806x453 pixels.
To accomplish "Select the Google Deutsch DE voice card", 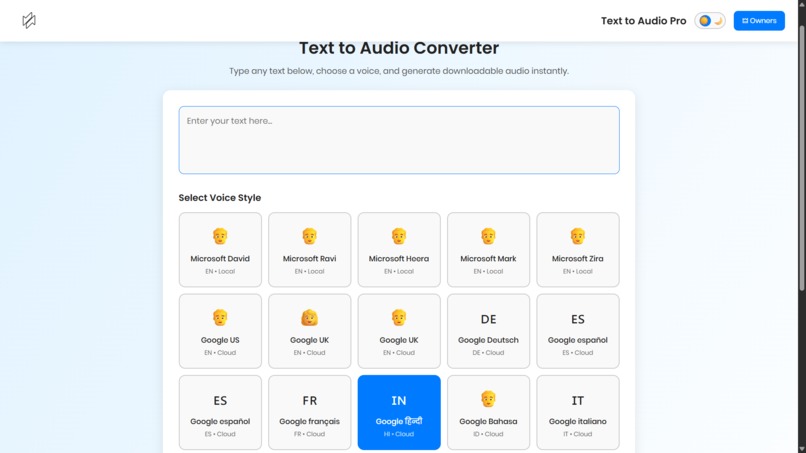I will point(488,331).
